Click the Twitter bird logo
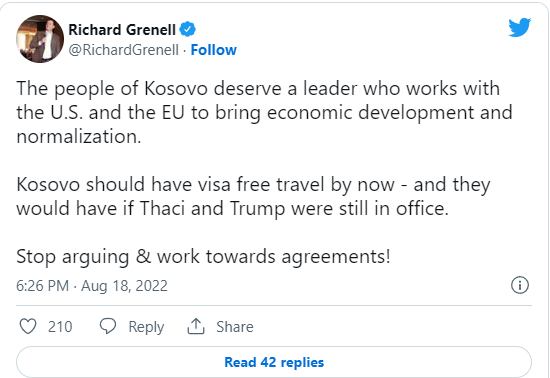 click(519, 27)
